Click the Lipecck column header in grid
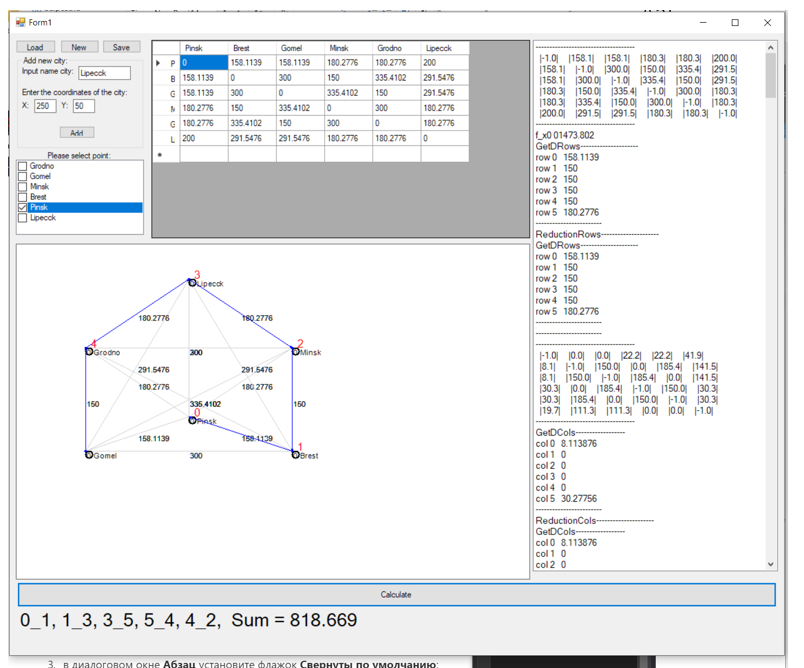 [x=444, y=48]
